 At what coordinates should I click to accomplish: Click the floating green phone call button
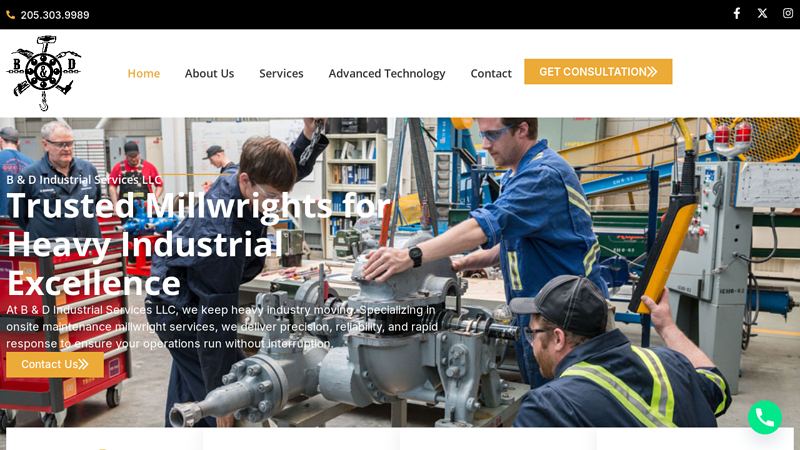click(x=765, y=418)
